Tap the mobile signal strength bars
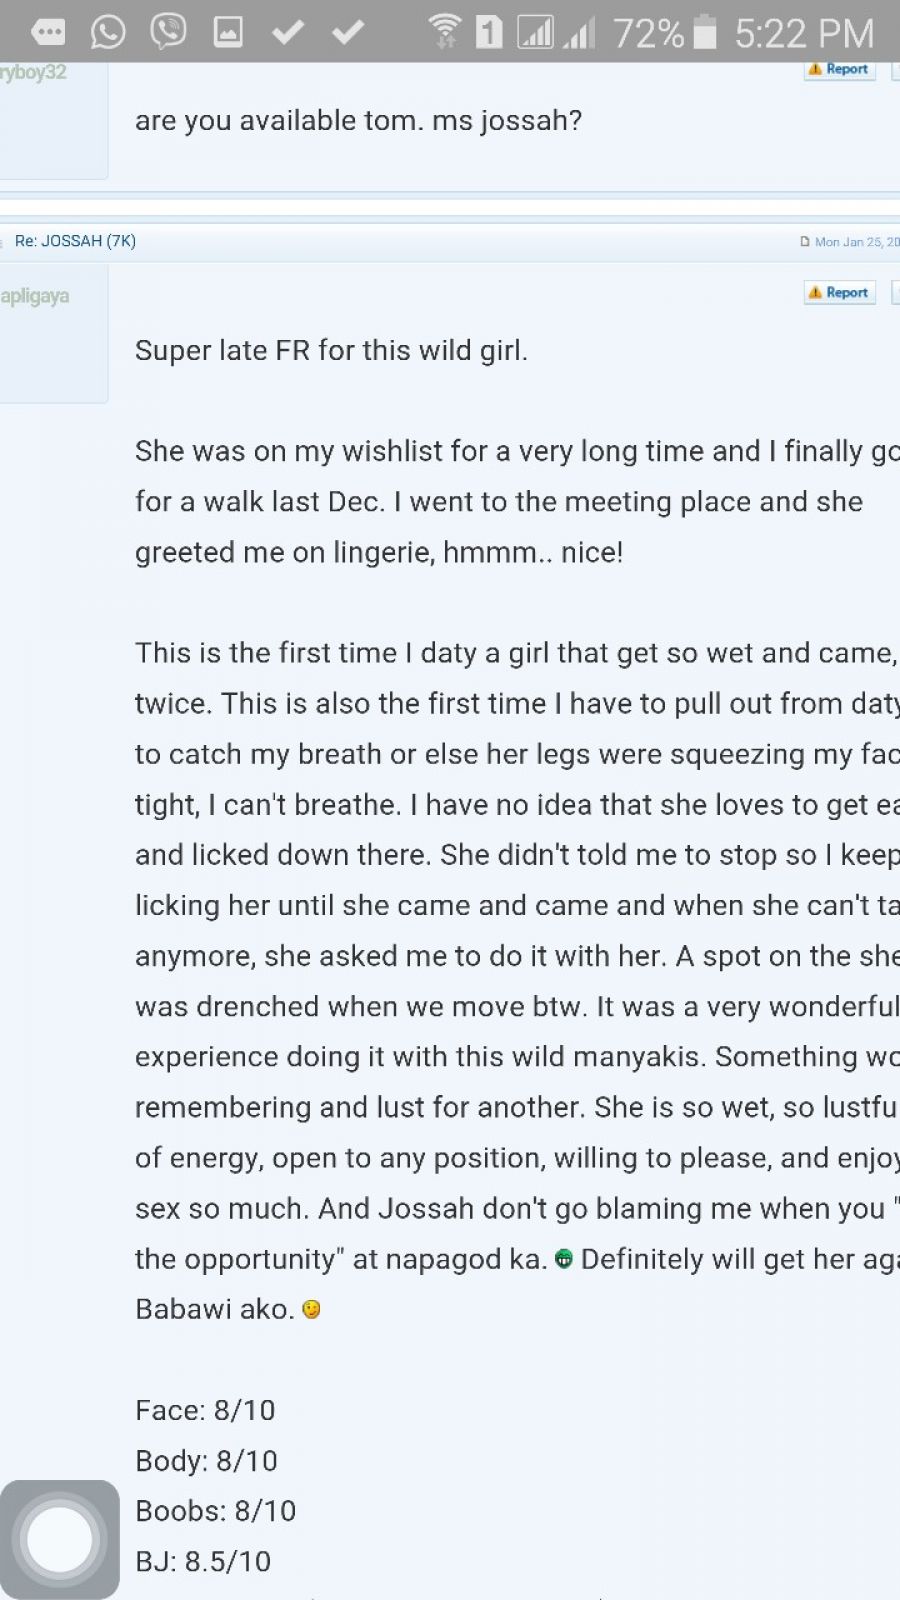This screenshot has height=1600, width=900. coord(578,35)
